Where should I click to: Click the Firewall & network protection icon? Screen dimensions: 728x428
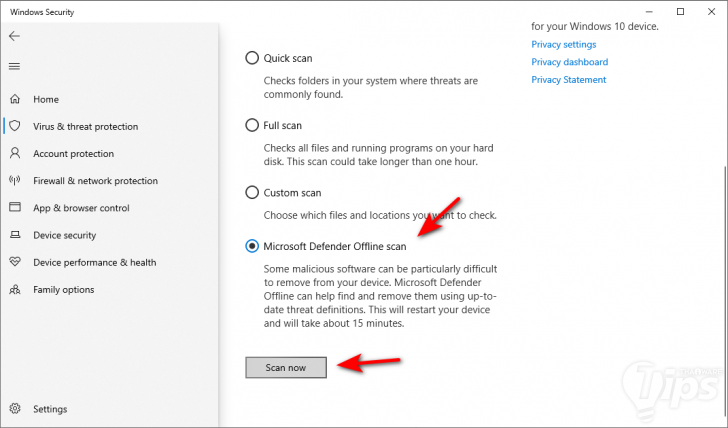click(14, 181)
